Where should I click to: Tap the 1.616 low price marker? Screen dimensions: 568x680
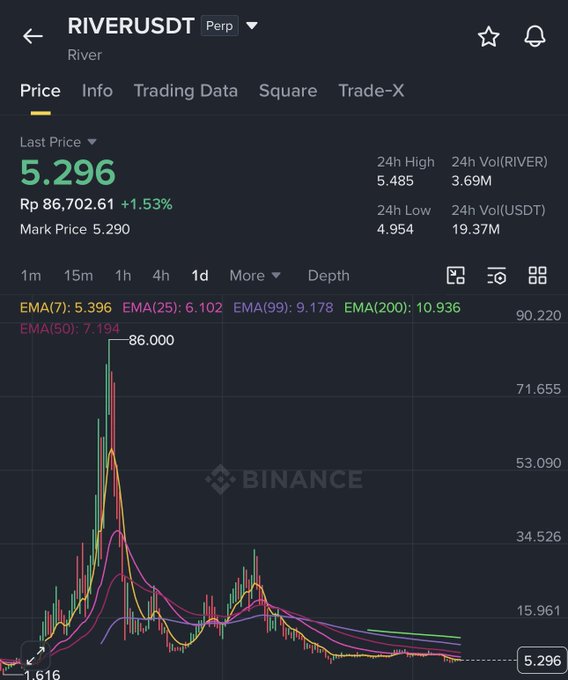coord(42,674)
